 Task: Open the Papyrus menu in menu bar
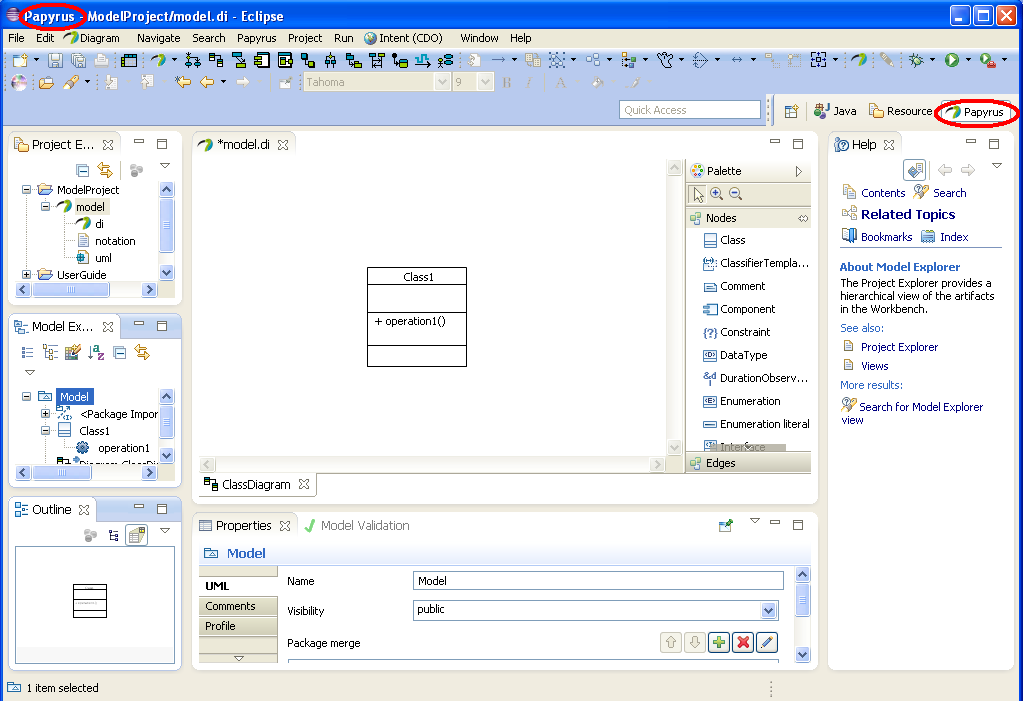coord(256,39)
